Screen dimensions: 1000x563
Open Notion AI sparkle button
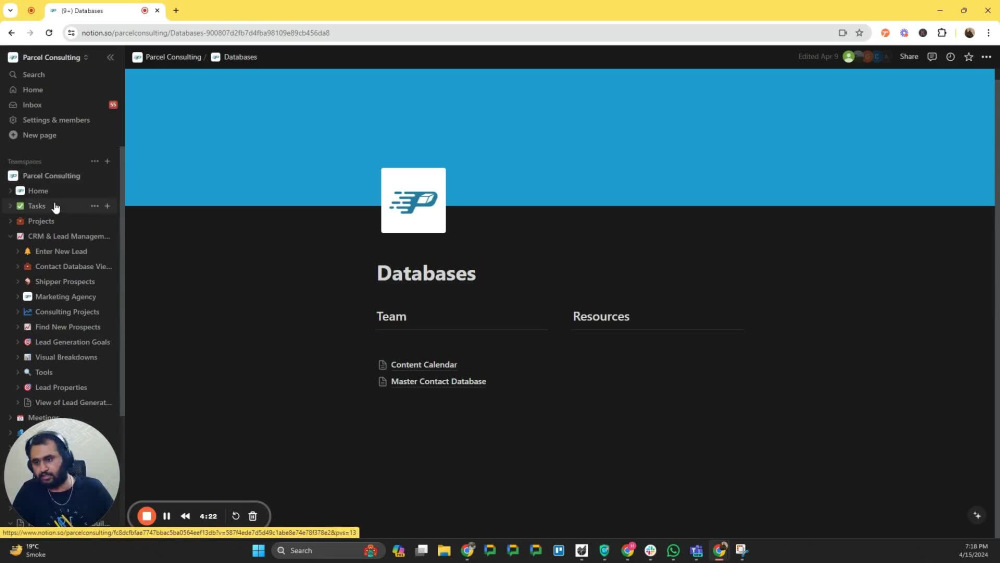pyautogui.click(x=977, y=515)
